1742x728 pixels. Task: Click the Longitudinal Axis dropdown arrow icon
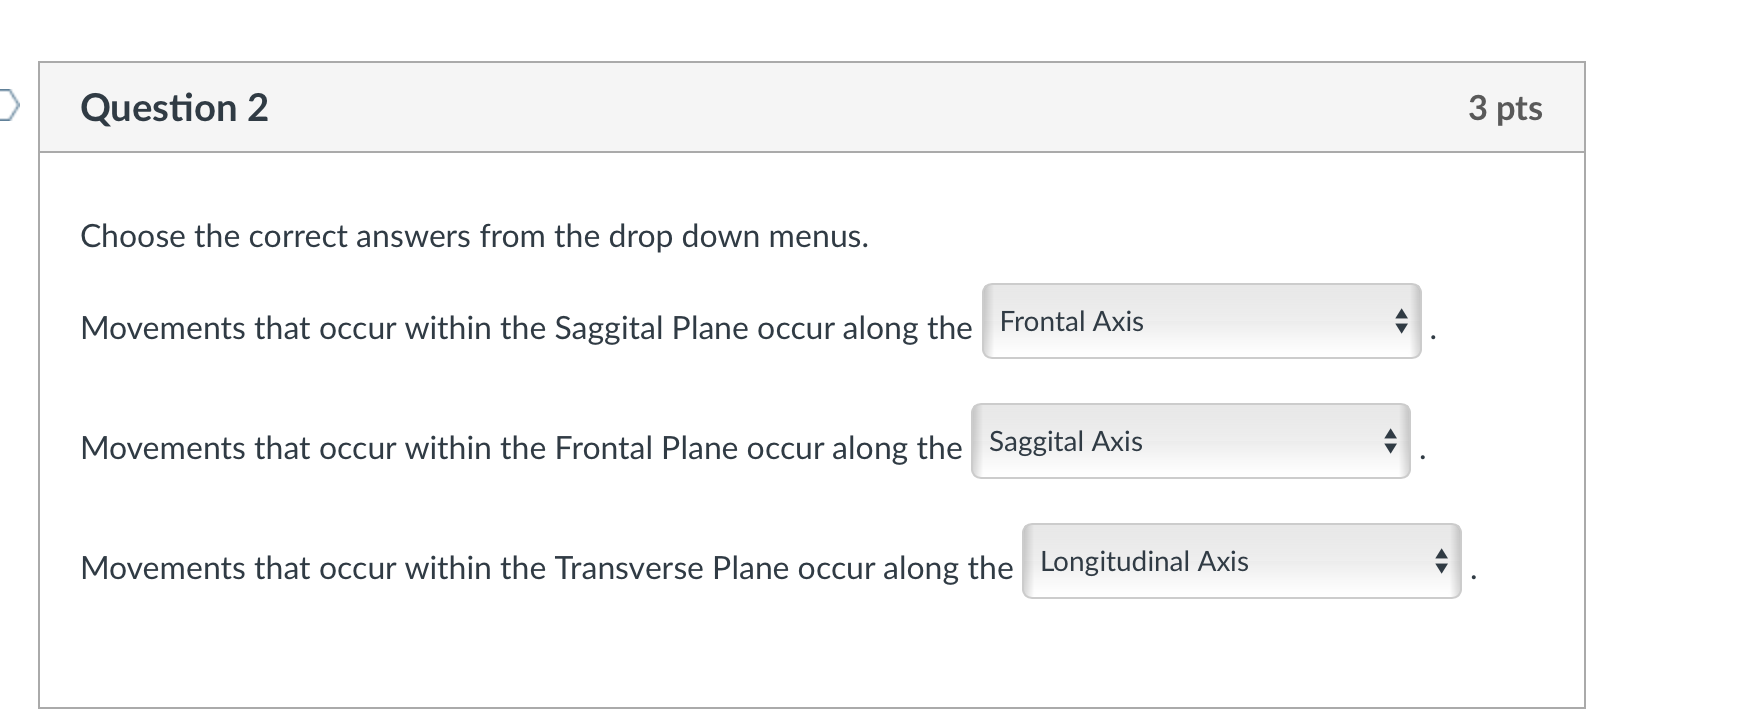pyautogui.click(x=1440, y=562)
